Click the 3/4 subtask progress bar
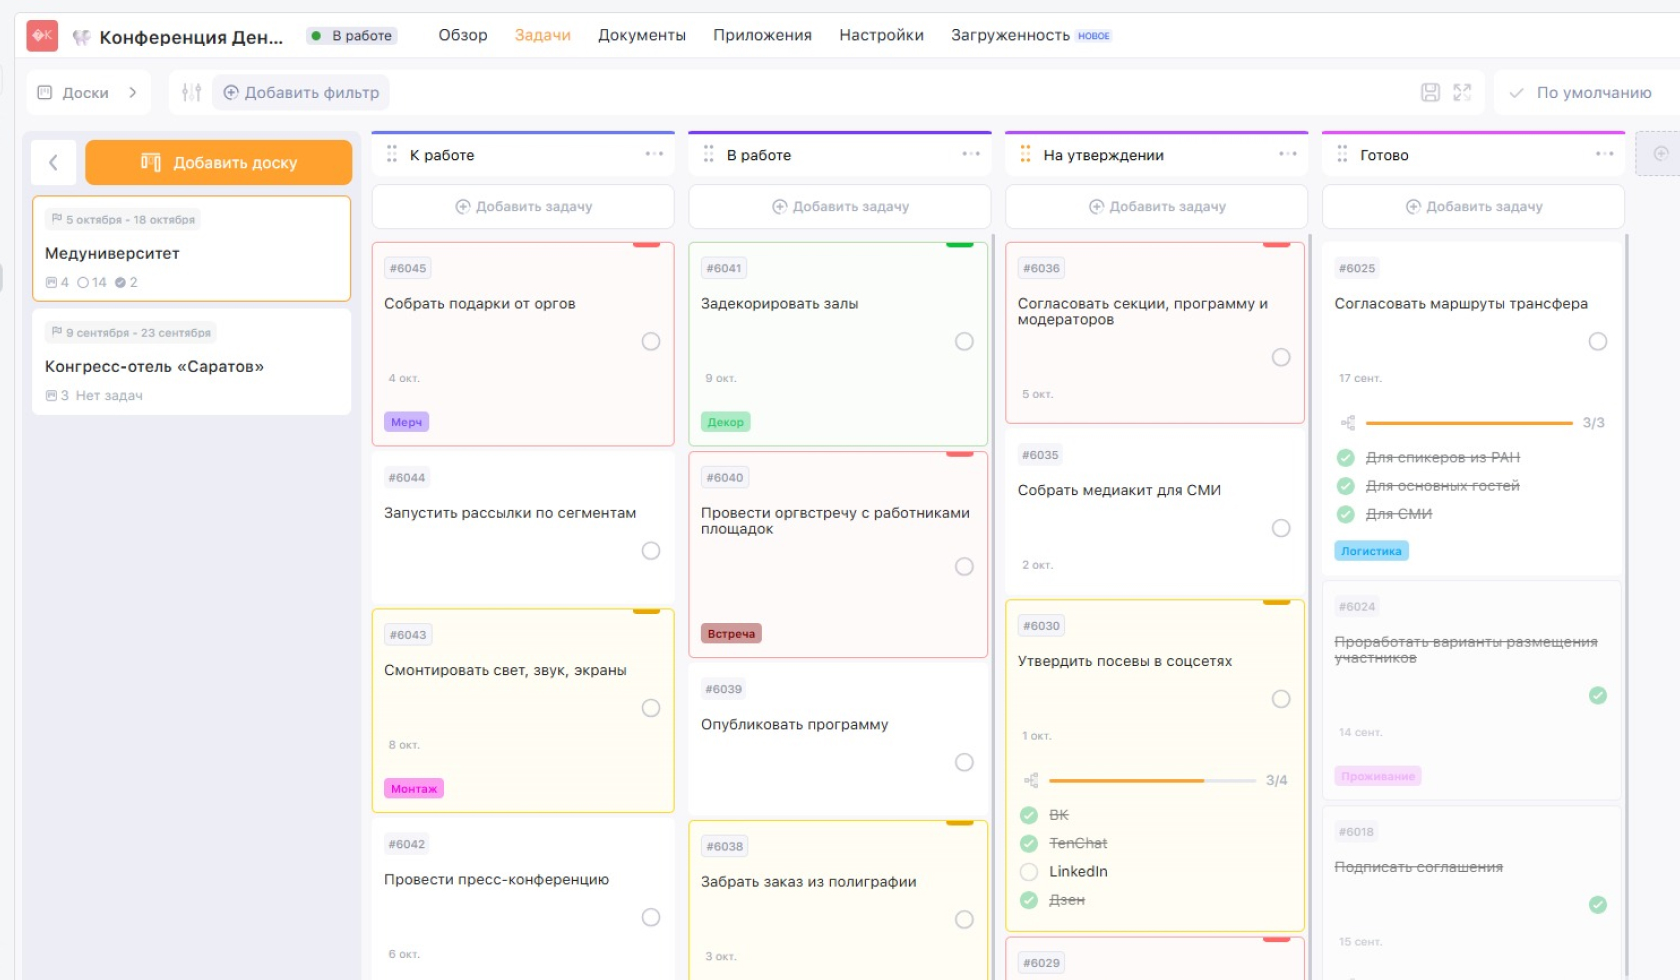Viewport: 1680px width, 980px height. point(1152,780)
